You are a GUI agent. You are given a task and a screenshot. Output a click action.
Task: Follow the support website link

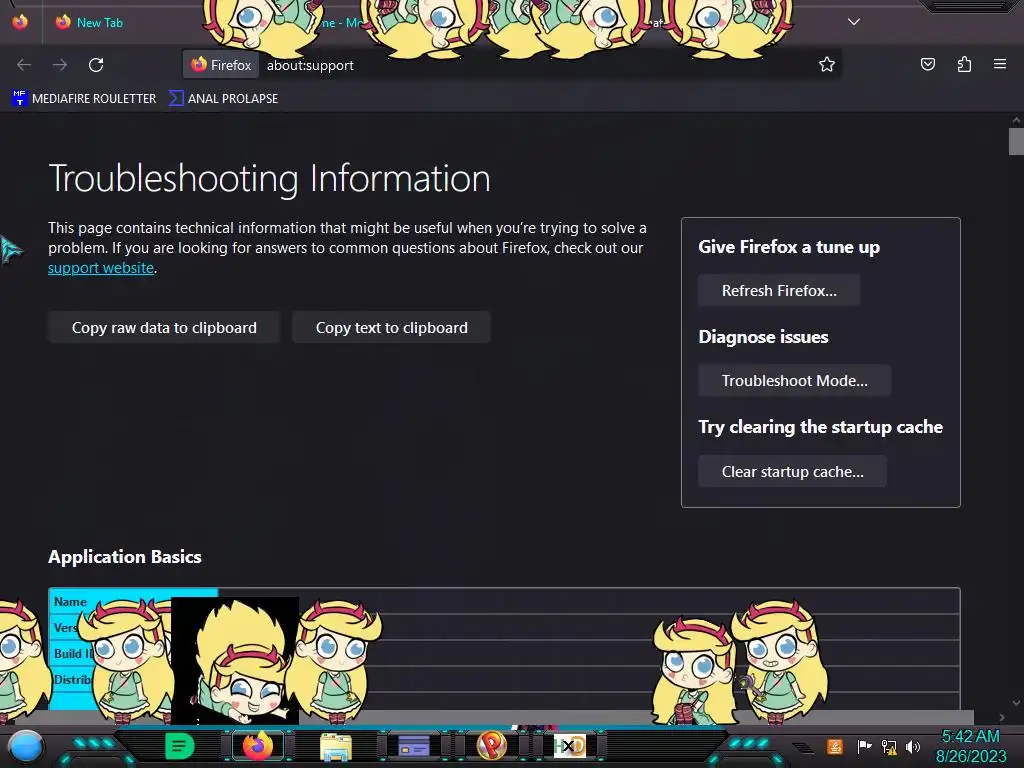coord(101,268)
